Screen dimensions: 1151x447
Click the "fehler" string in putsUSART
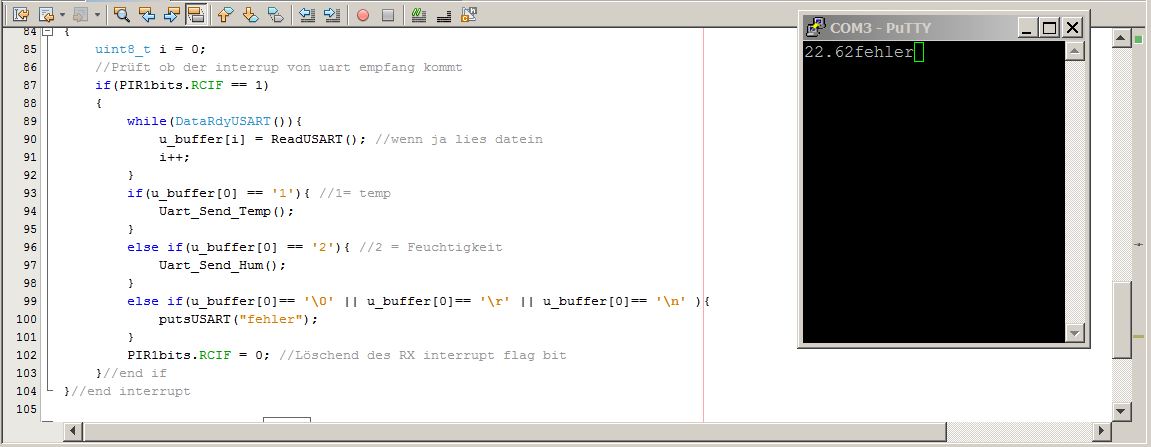point(272,319)
